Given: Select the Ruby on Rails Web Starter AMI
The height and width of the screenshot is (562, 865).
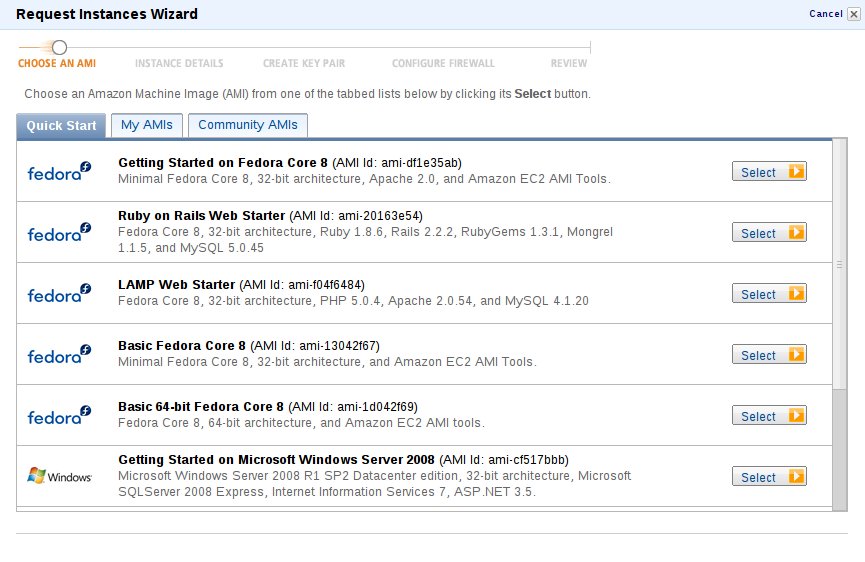Looking at the screenshot, I should (x=769, y=233).
